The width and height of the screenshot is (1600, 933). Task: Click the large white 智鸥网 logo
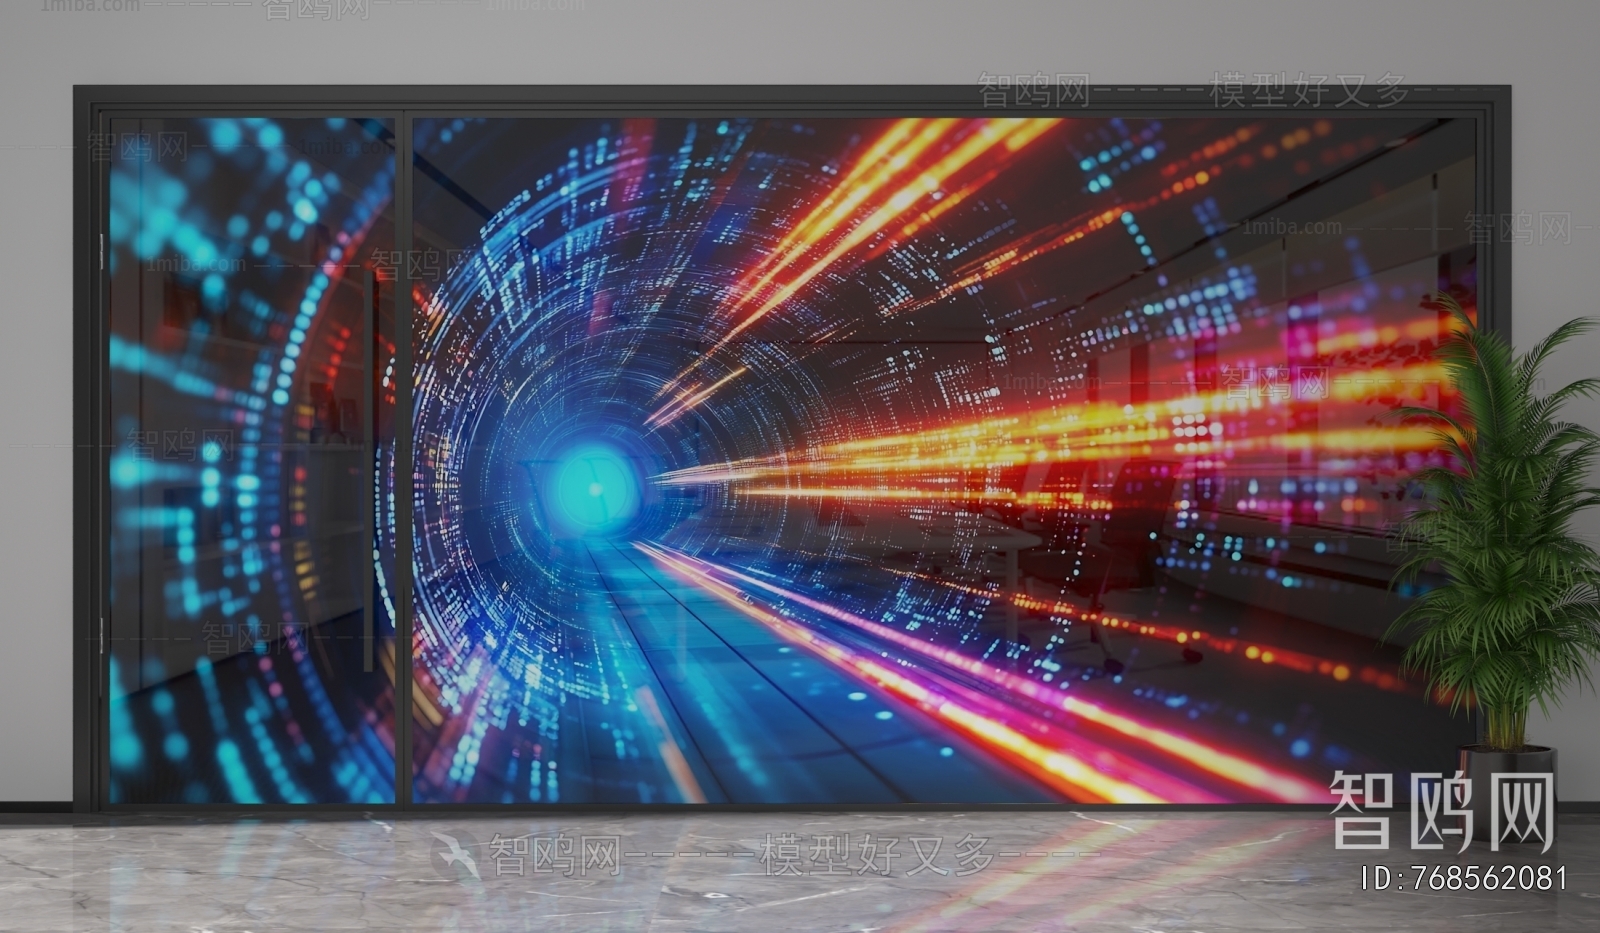1442,812
